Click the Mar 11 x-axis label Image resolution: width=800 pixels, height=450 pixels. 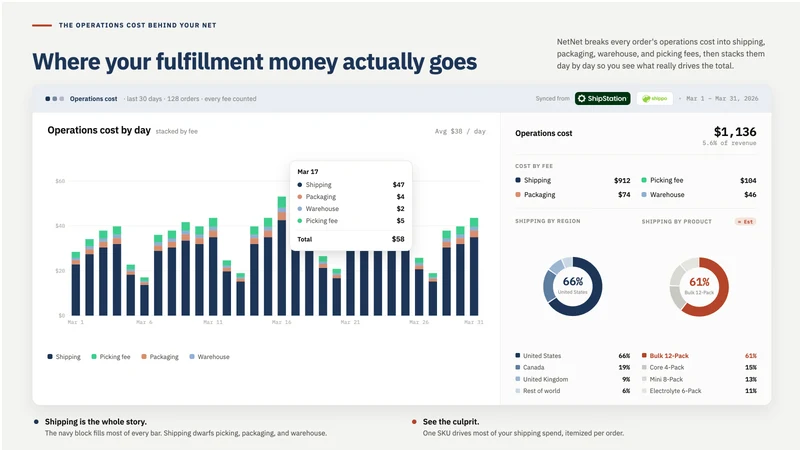pyautogui.click(x=213, y=322)
